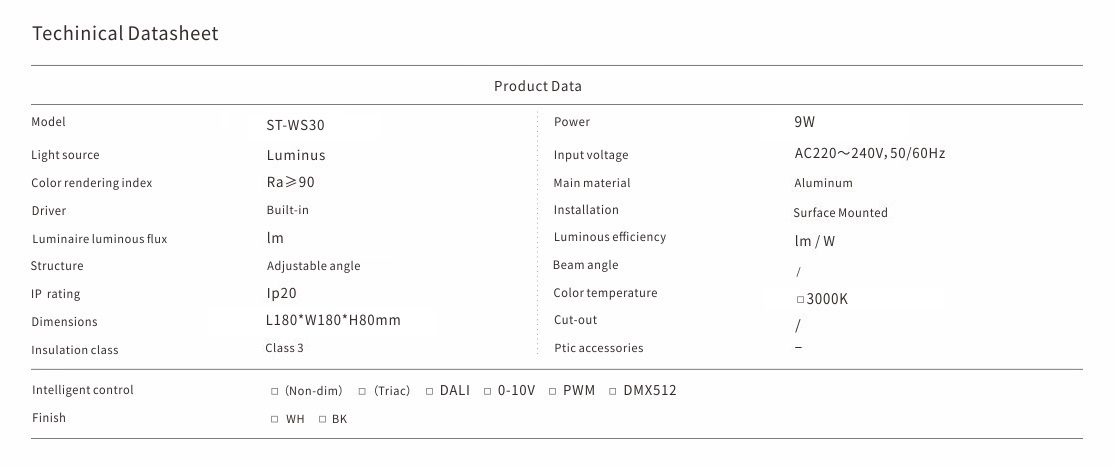Image resolution: width=1114 pixels, height=466 pixels.
Task: Click the Product Data section header
Action: [537, 86]
